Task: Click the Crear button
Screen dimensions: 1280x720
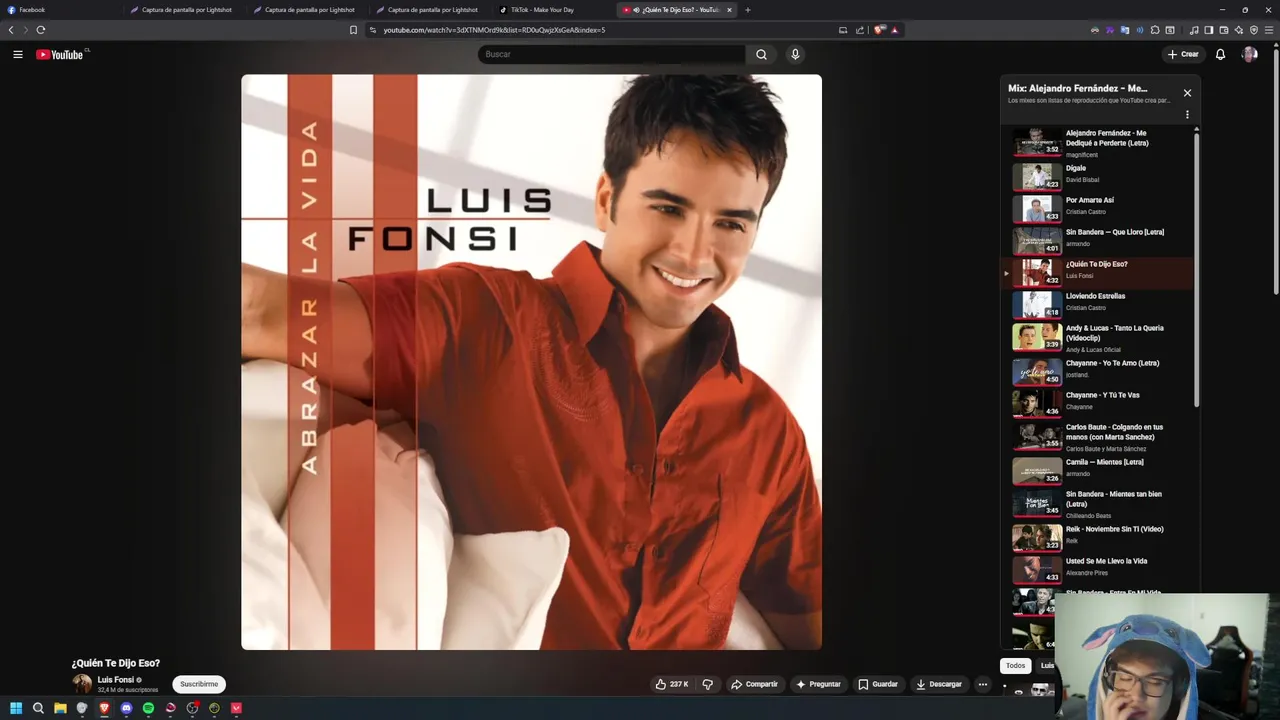Action: (x=1183, y=54)
